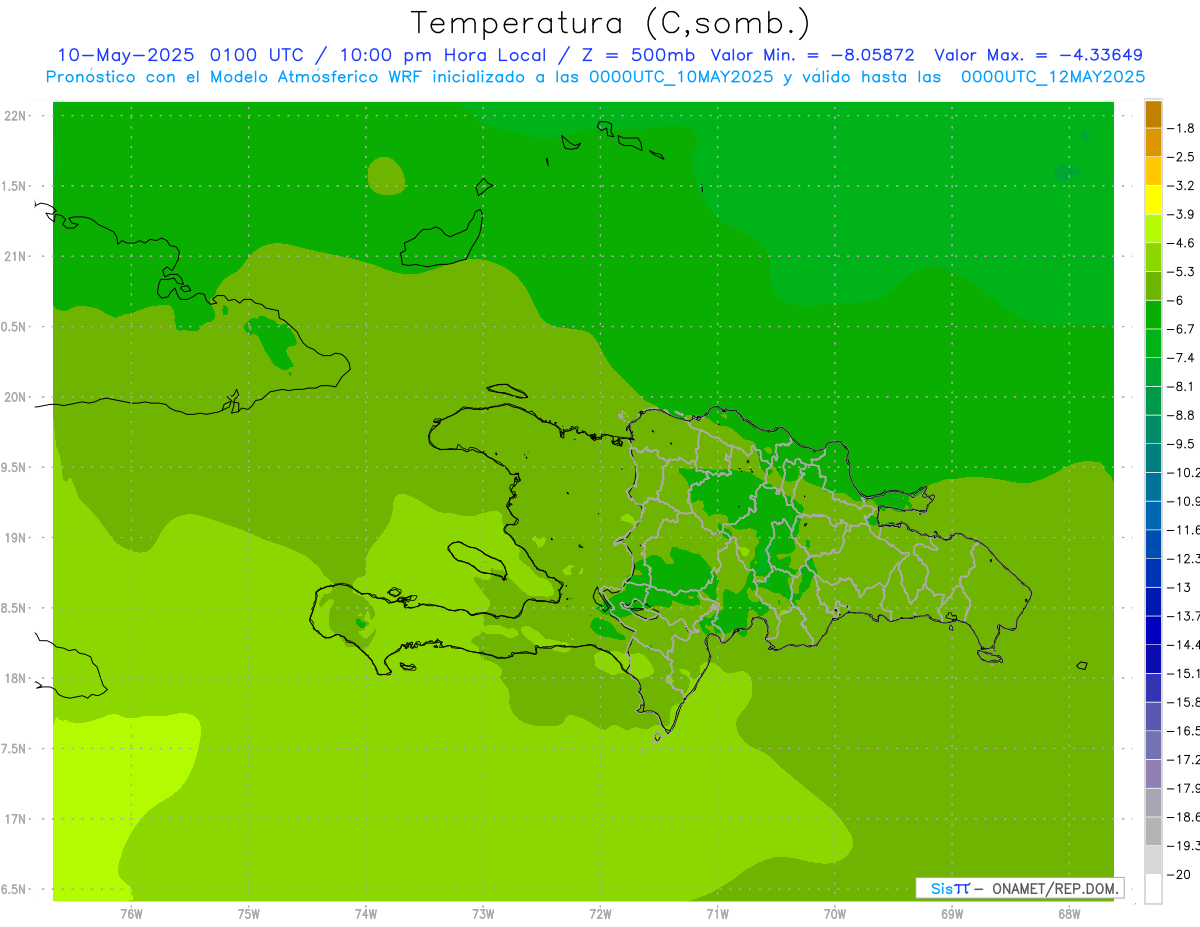The image size is (1200, 927).
Task: Click the 73W longitude label
Action: point(483,913)
